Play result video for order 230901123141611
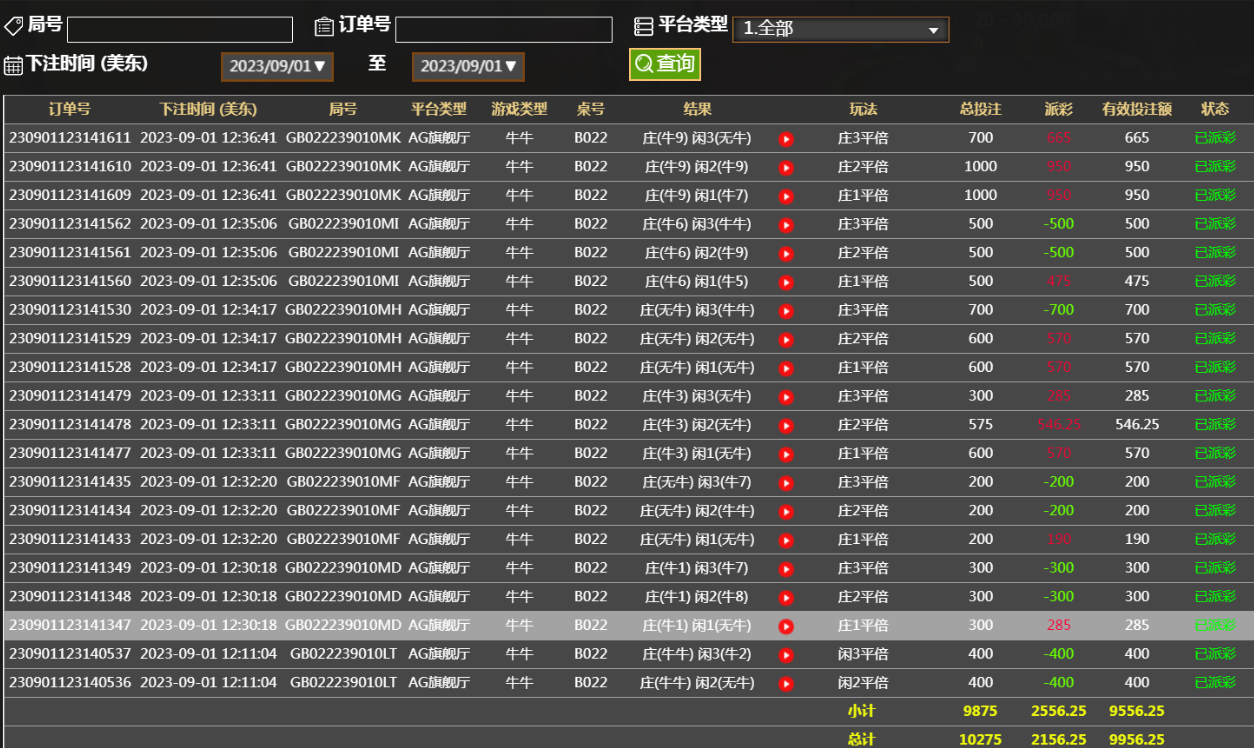Image resolution: width=1254 pixels, height=748 pixels. 786,139
